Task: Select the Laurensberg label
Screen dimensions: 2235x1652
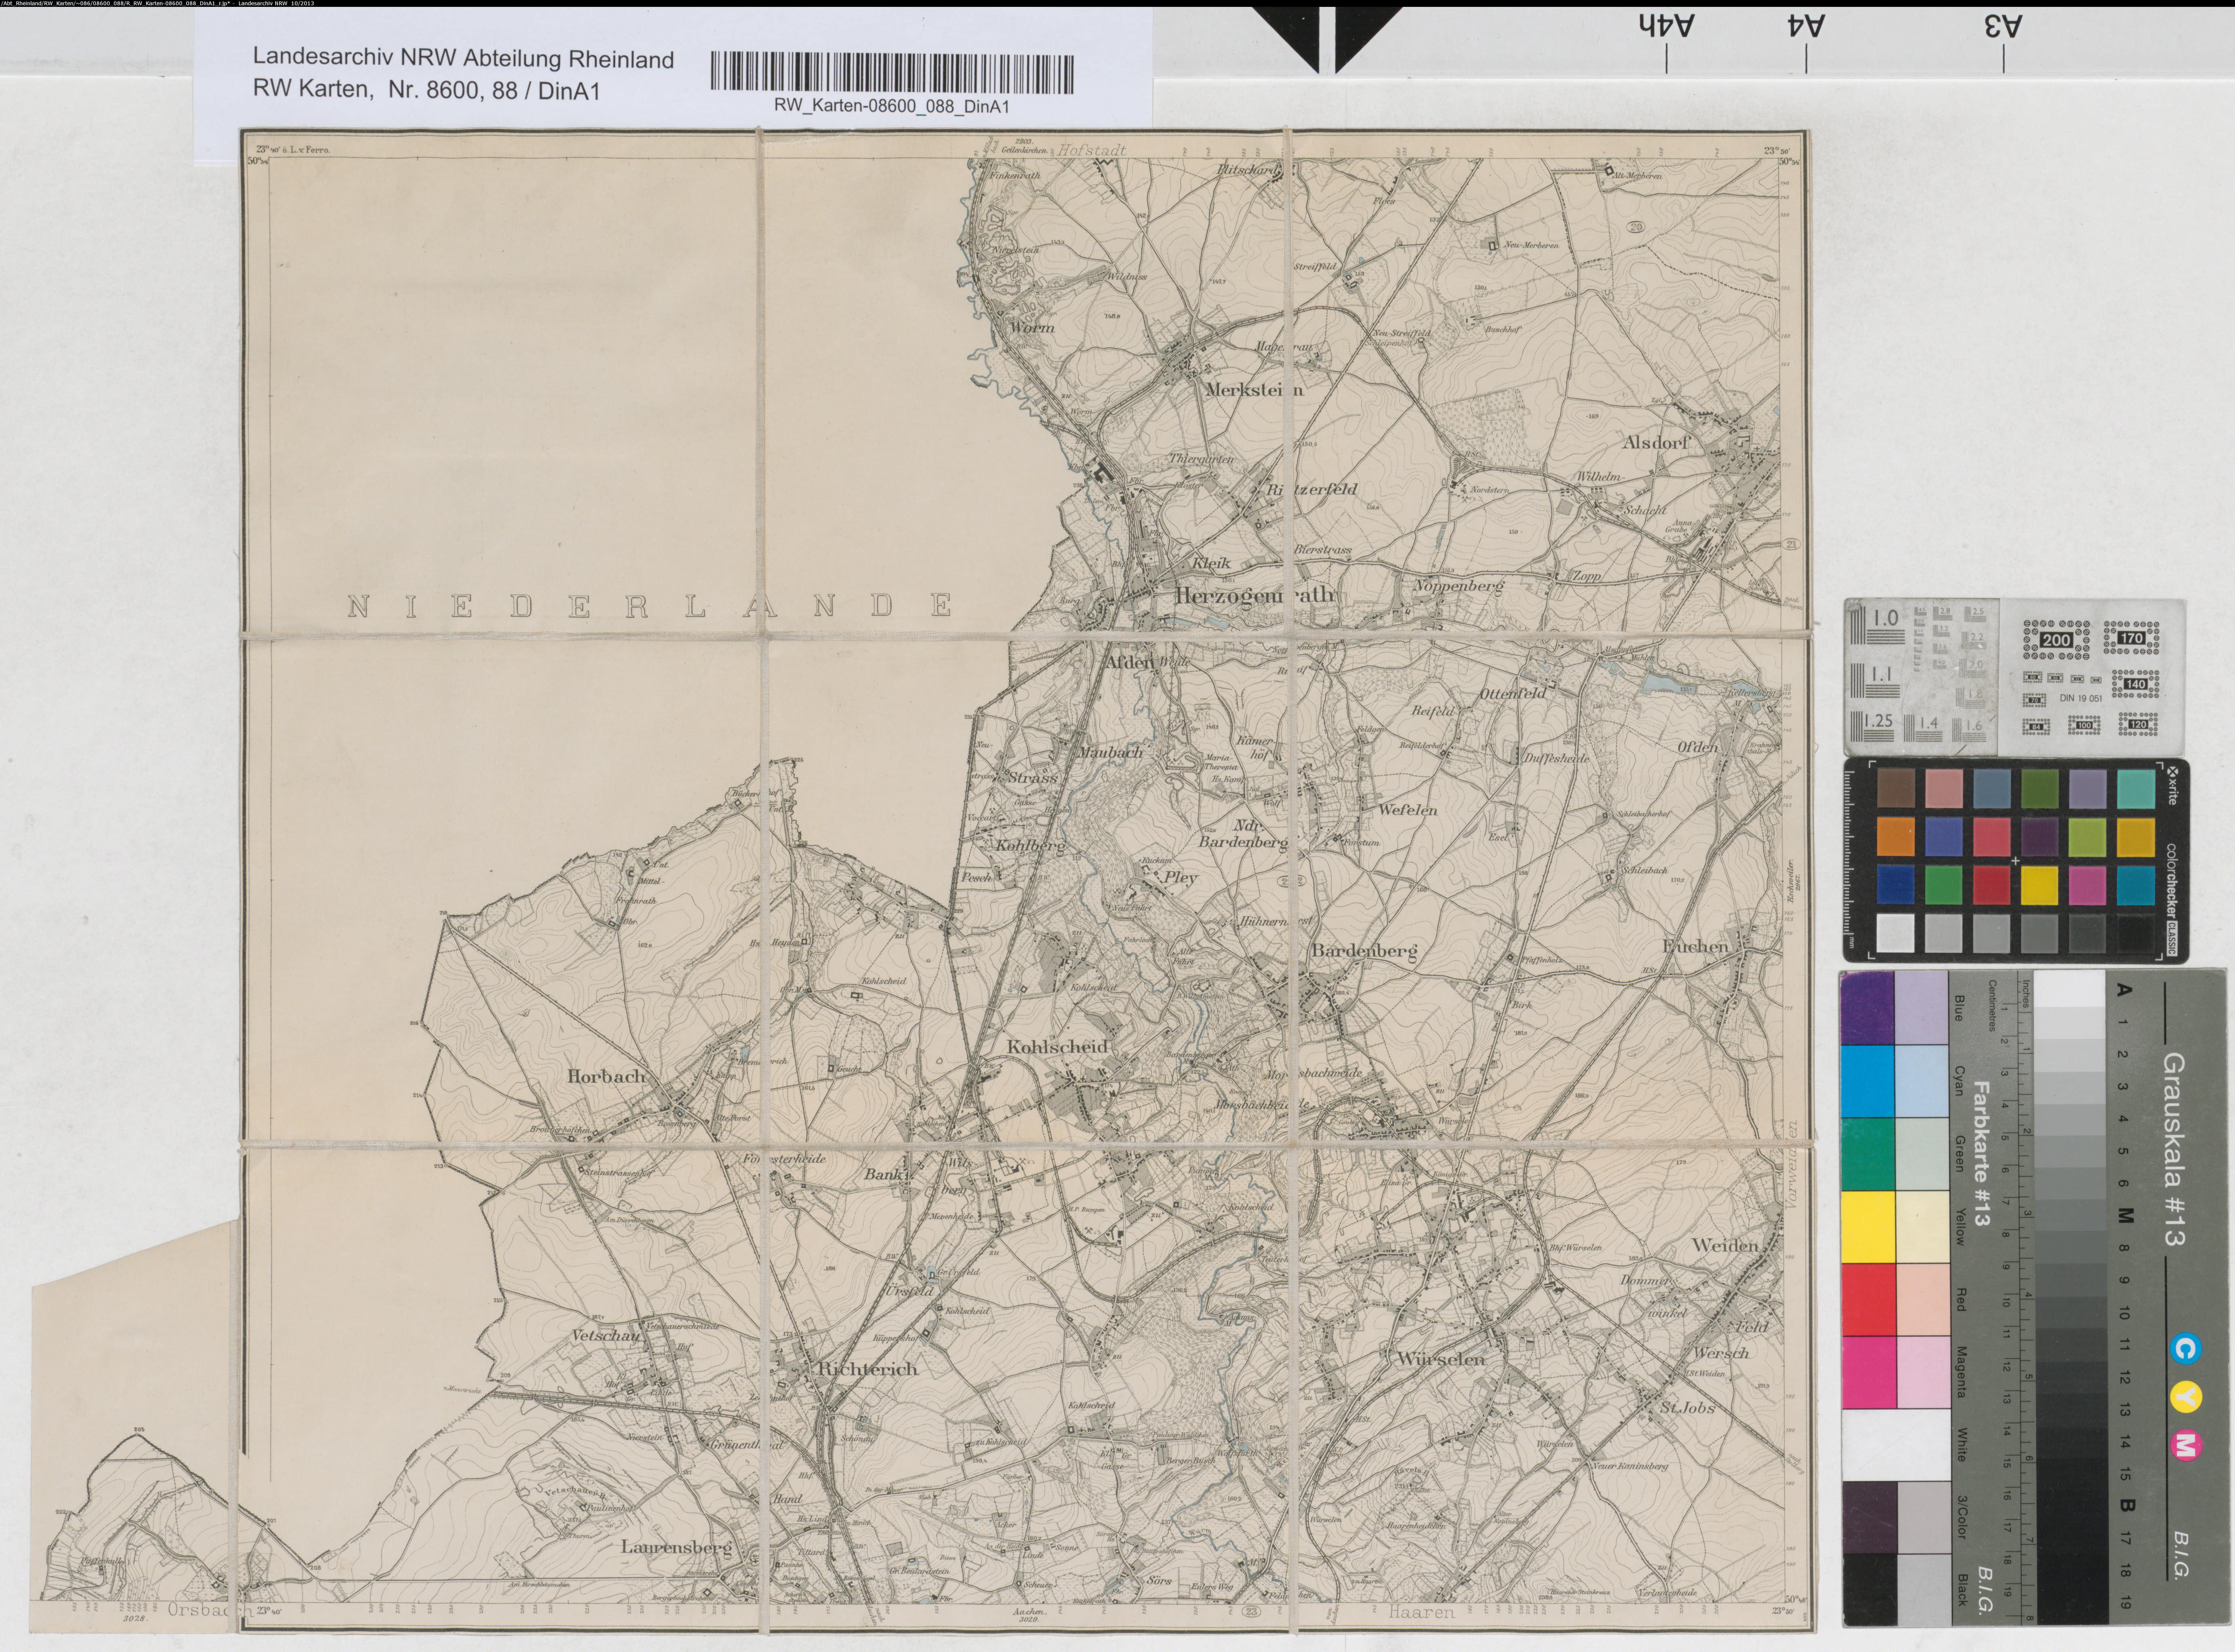Action: pos(677,1546)
